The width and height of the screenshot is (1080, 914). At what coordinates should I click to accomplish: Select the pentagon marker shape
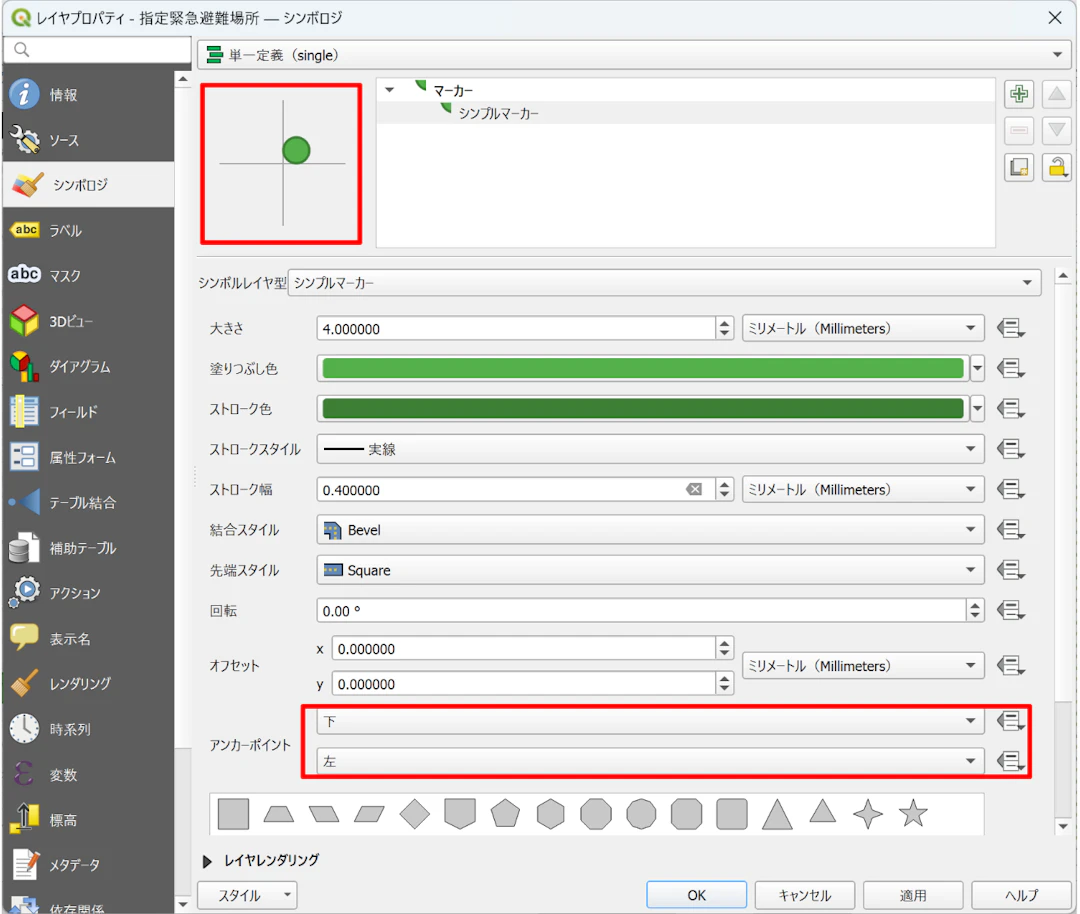click(505, 813)
